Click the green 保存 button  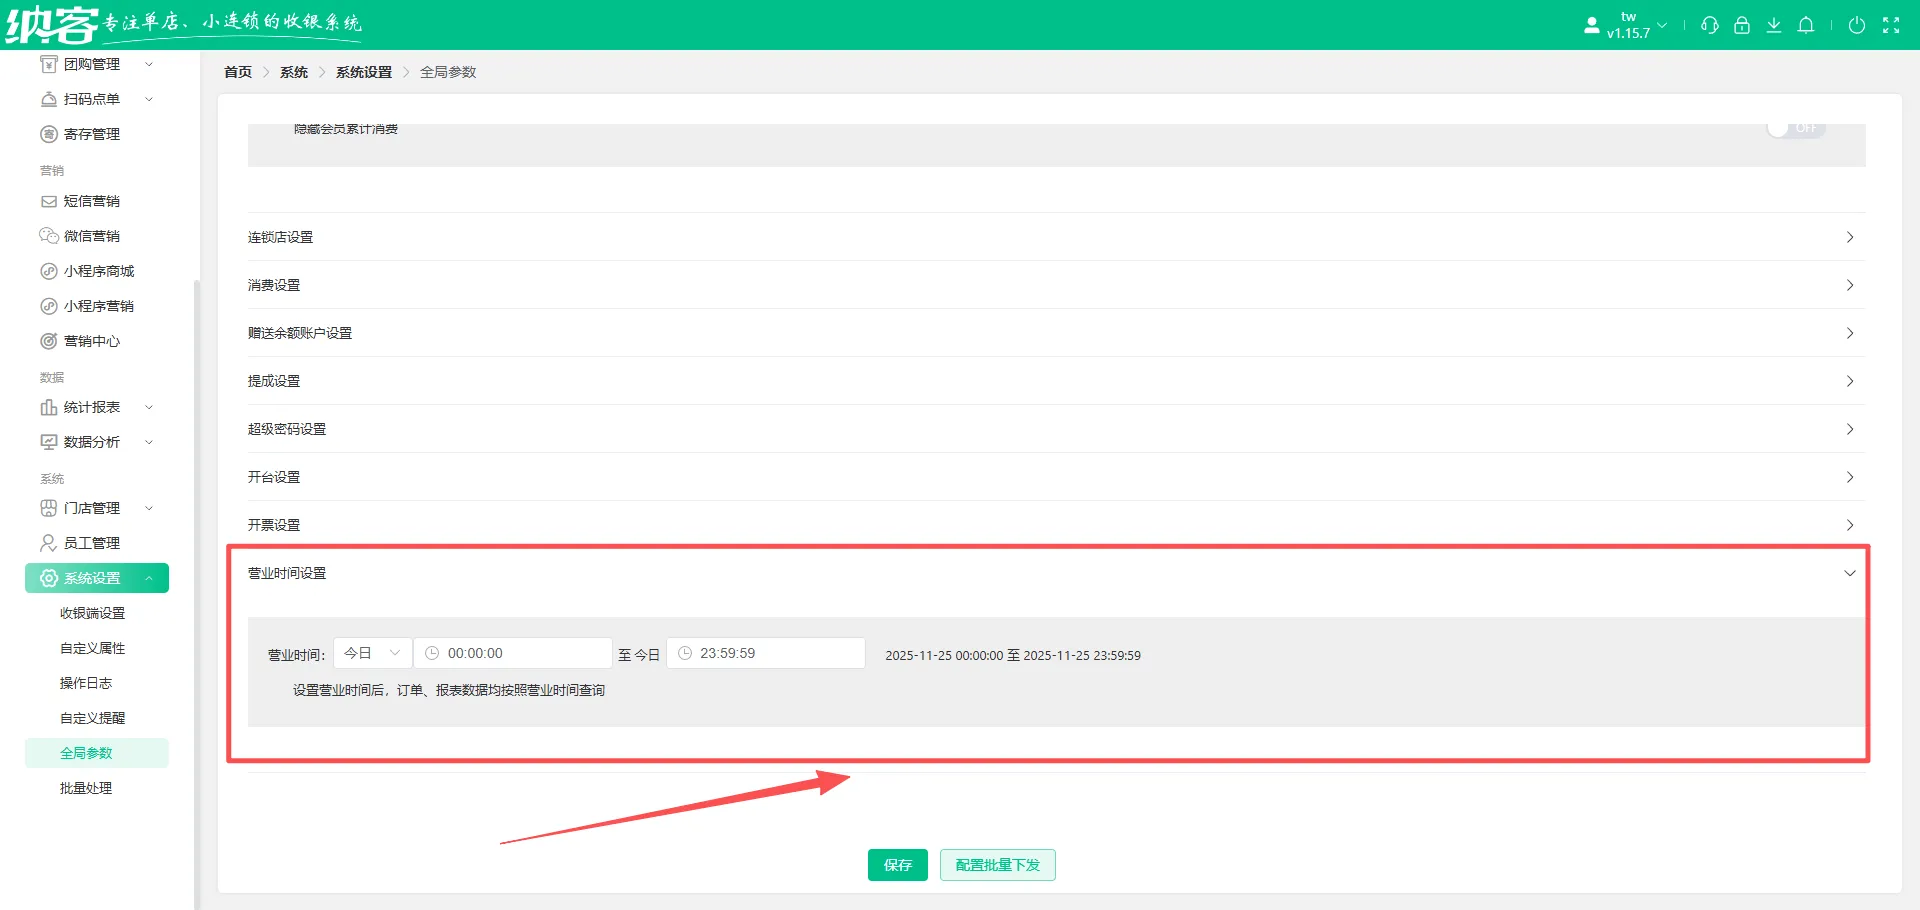pyautogui.click(x=897, y=865)
